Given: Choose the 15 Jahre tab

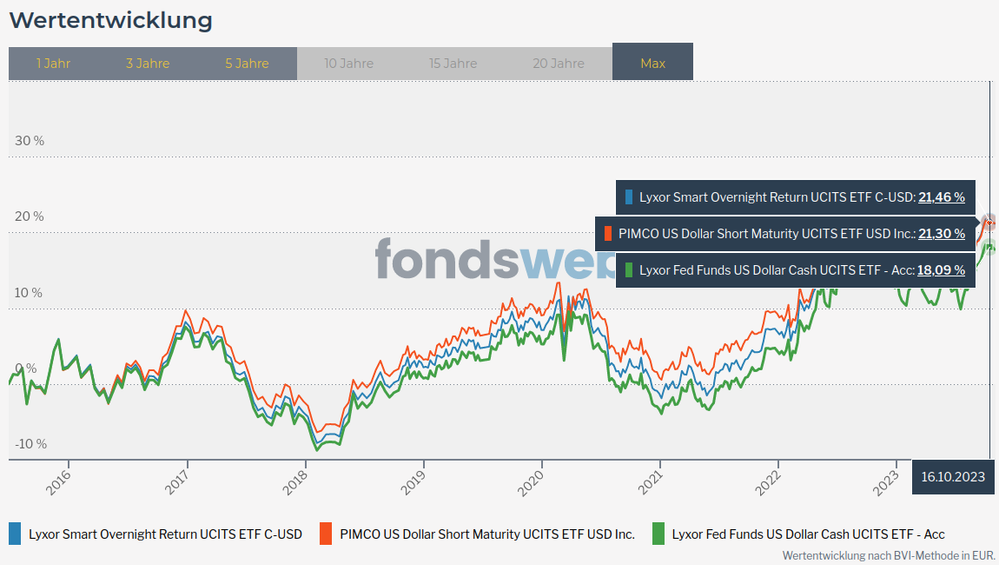Looking at the screenshot, I should [453, 63].
